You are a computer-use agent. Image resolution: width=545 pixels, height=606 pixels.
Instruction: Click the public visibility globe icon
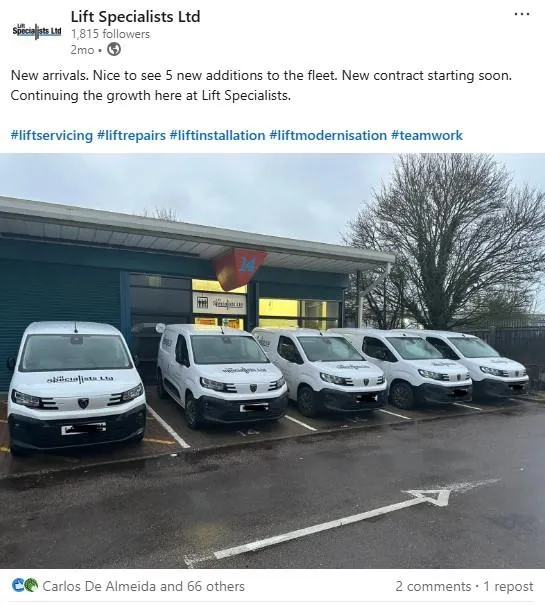point(114,49)
